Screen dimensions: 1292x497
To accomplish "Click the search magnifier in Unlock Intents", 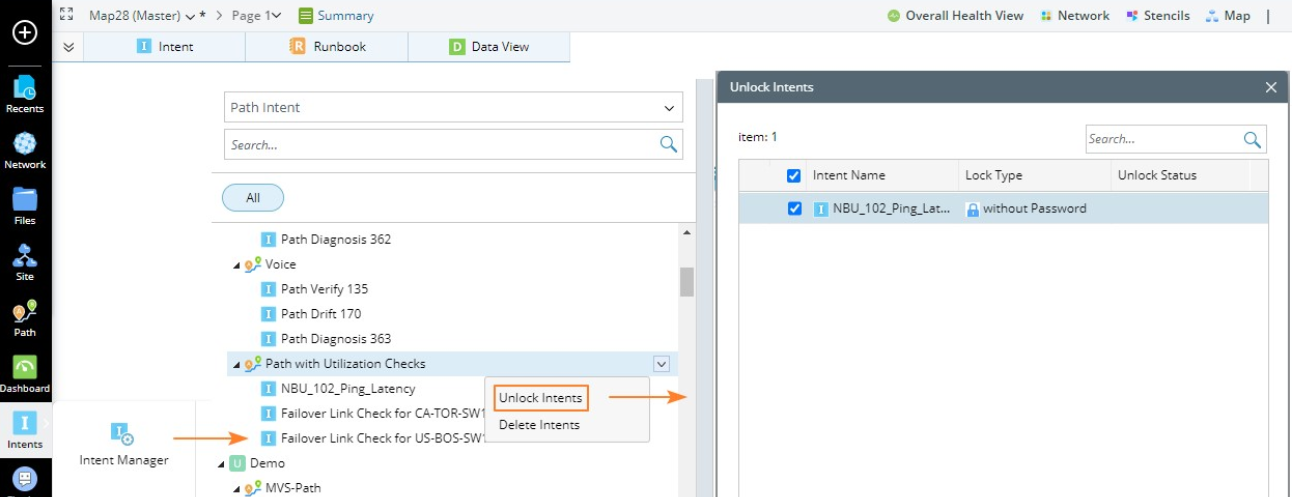I will pyautogui.click(x=1252, y=139).
